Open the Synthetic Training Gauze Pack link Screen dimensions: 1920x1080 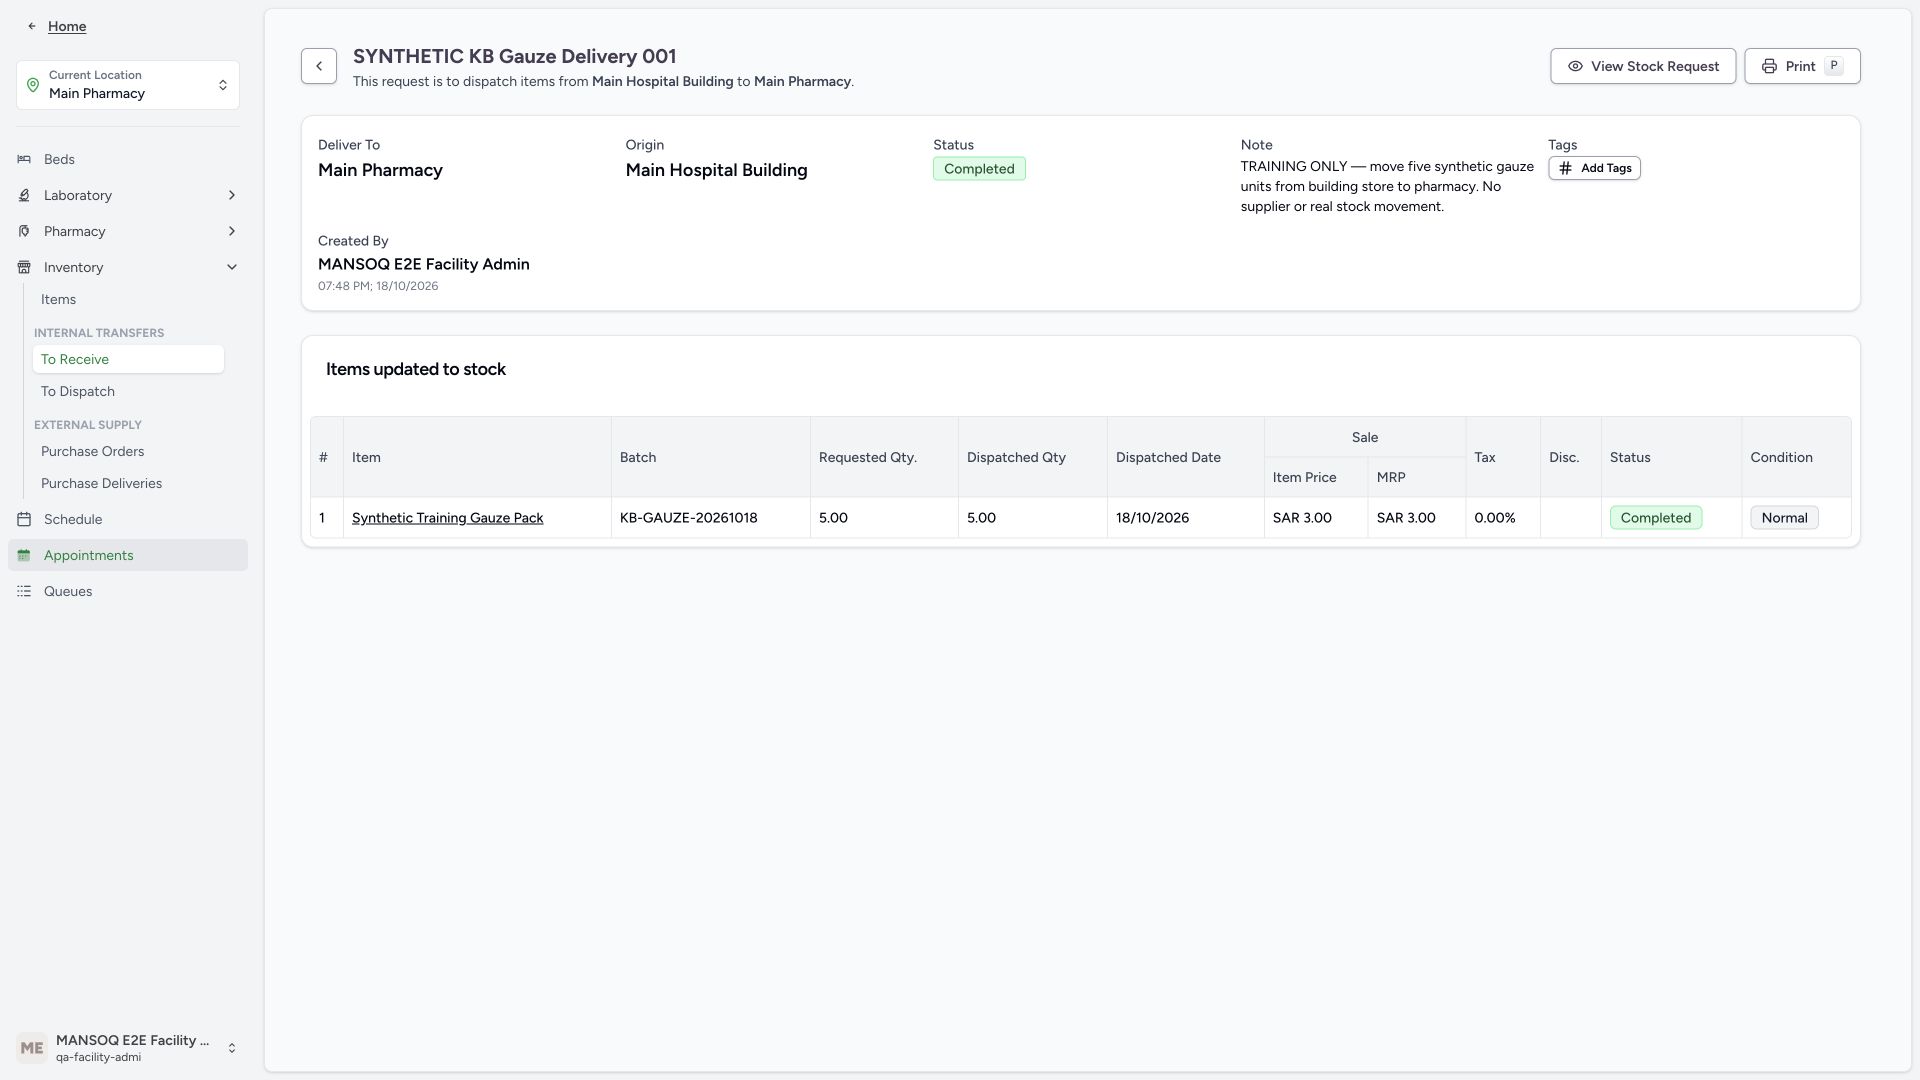(x=447, y=518)
